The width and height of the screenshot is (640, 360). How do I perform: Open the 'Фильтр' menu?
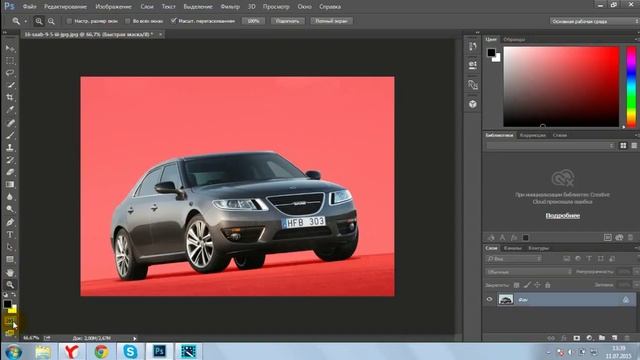click(230, 7)
